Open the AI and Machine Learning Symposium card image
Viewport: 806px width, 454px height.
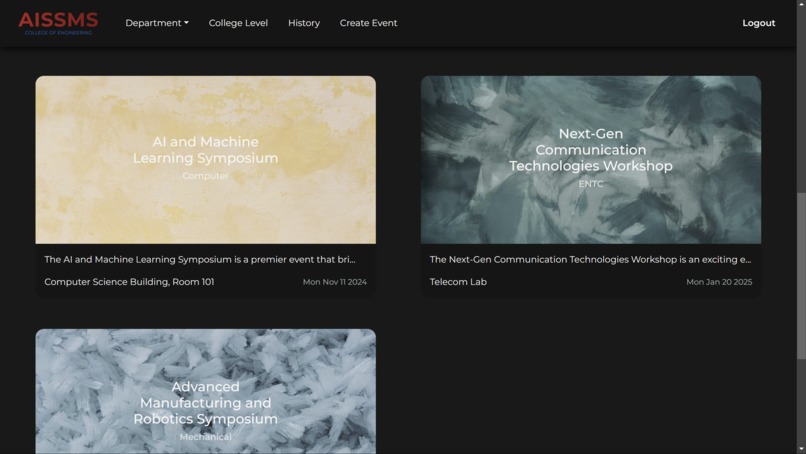[x=206, y=160]
